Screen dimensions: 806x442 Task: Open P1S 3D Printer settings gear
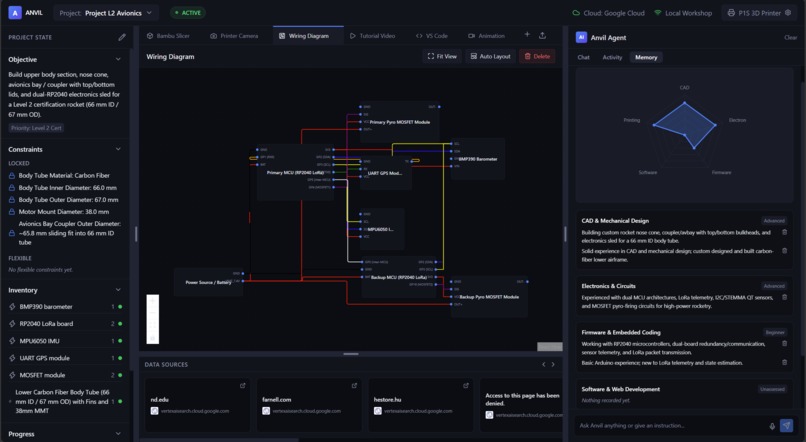point(788,13)
